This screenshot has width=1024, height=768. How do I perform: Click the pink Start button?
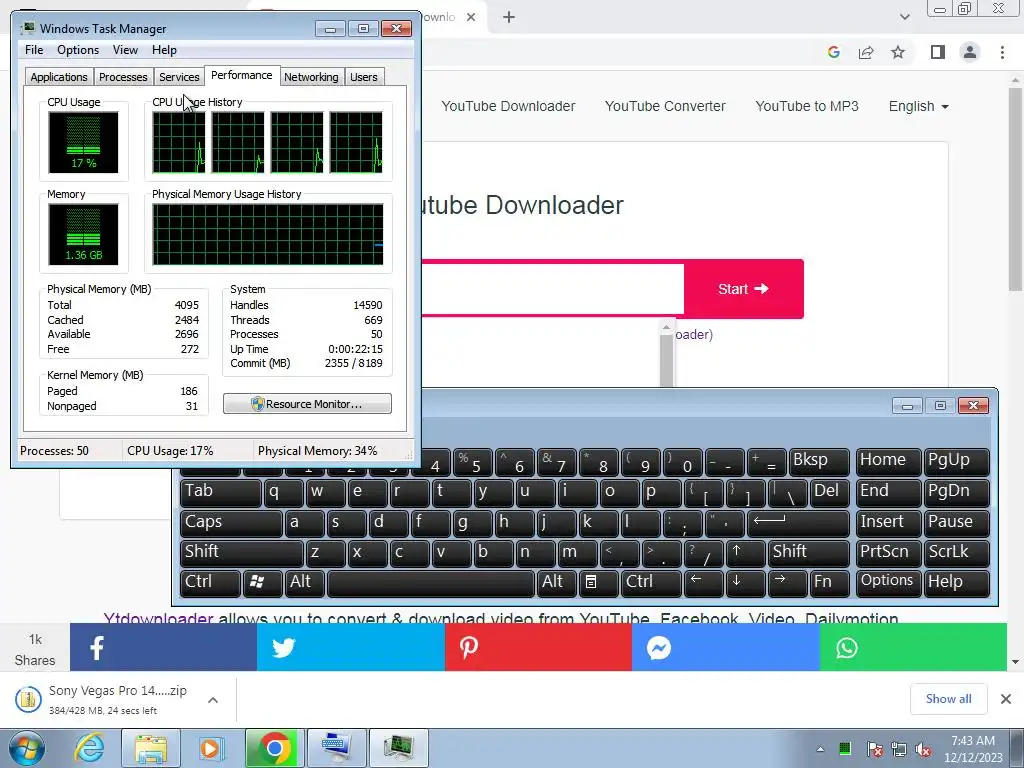point(743,289)
